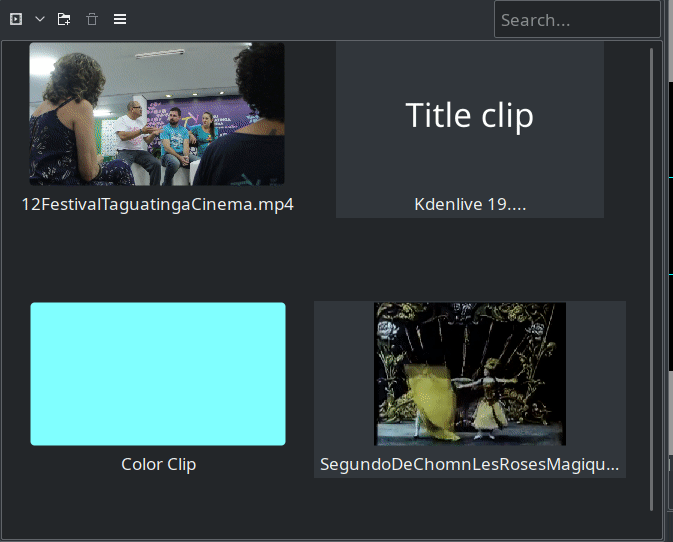Select the 12FestivalTaguatingaCinema video thumbnail
Image resolution: width=673 pixels, height=542 pixels.
point(157,114)
